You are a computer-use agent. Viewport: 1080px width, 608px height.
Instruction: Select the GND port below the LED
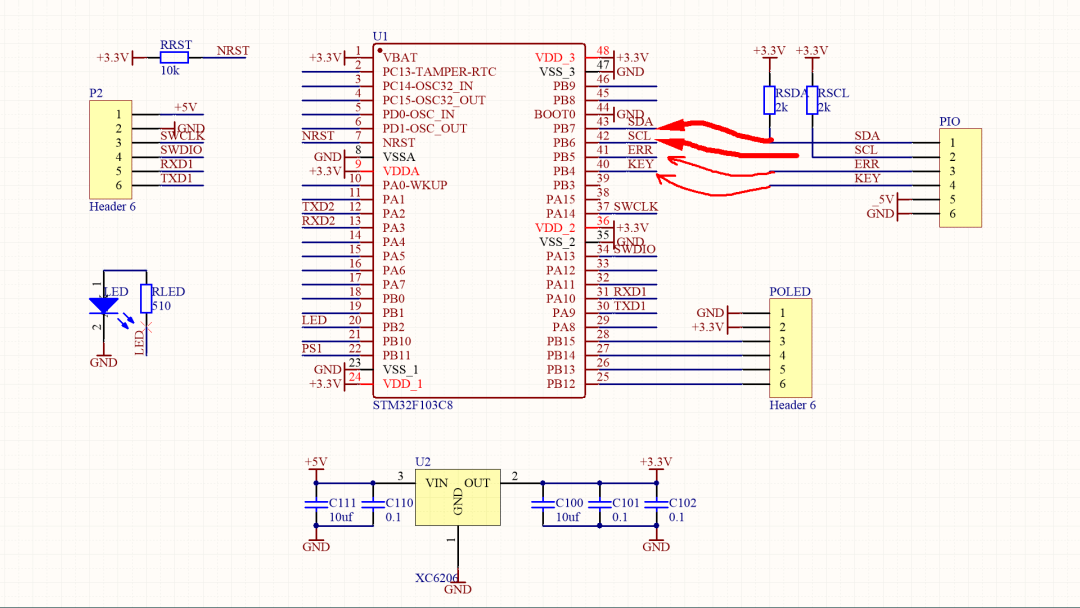[103, 359]
